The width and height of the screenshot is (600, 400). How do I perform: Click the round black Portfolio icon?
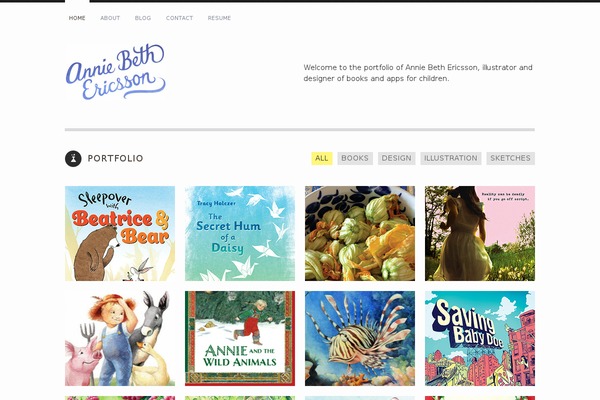[73, 158]
